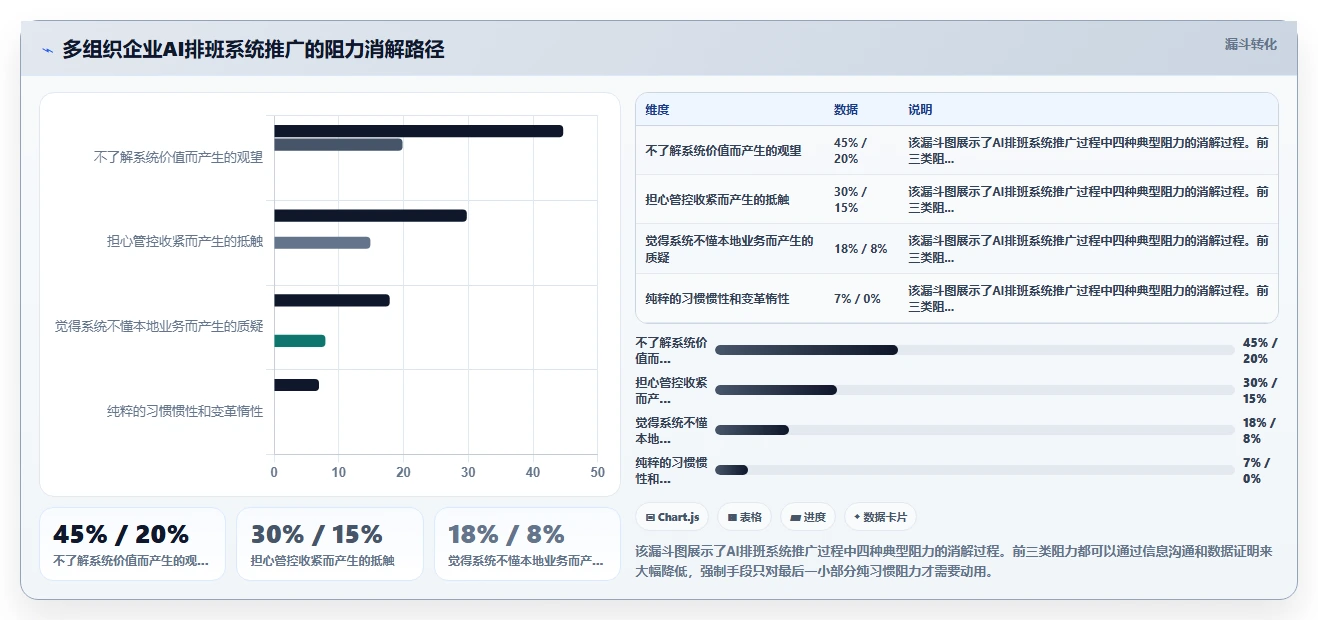
Task: Click the table's 18% / 8% data cell
Action: pos(861,249)
